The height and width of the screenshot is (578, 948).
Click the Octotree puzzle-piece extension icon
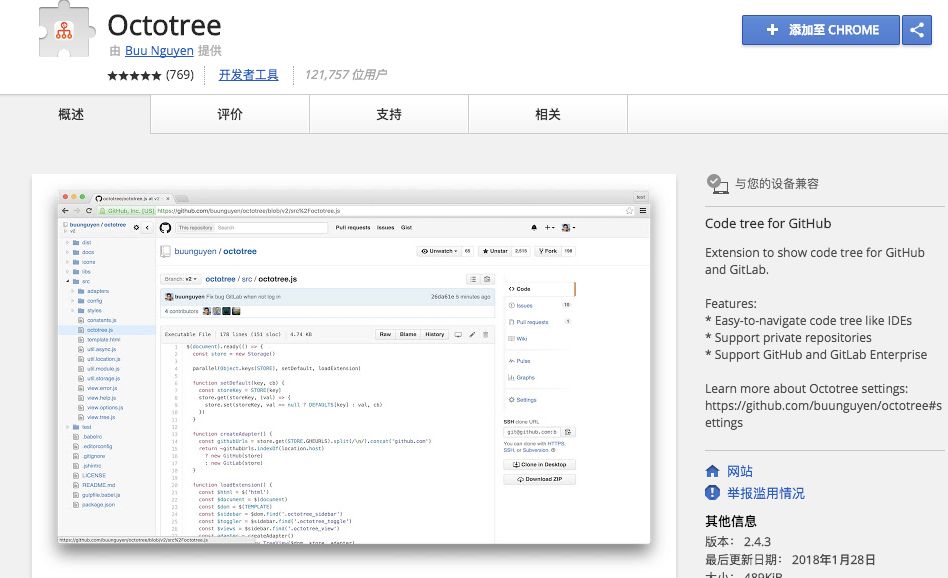[x=64, y=29]
